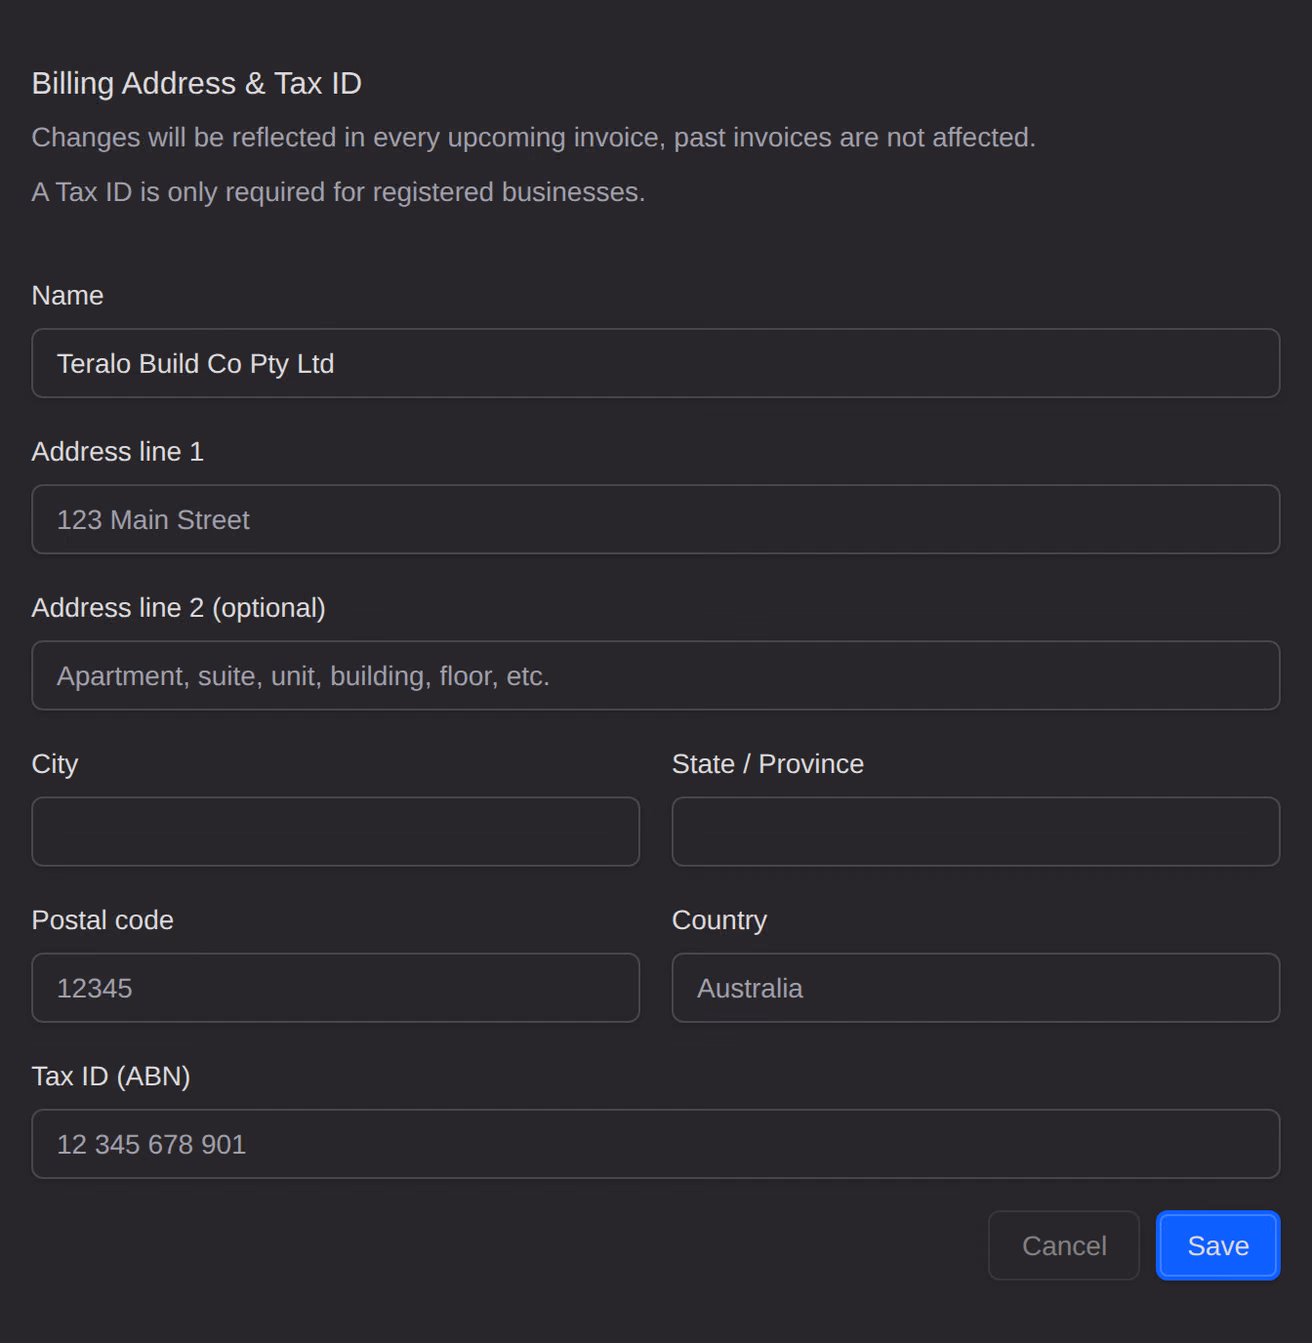Click the Country label
The image size is (1312, 1343).
pyautogui.click(x=719, y=920)
